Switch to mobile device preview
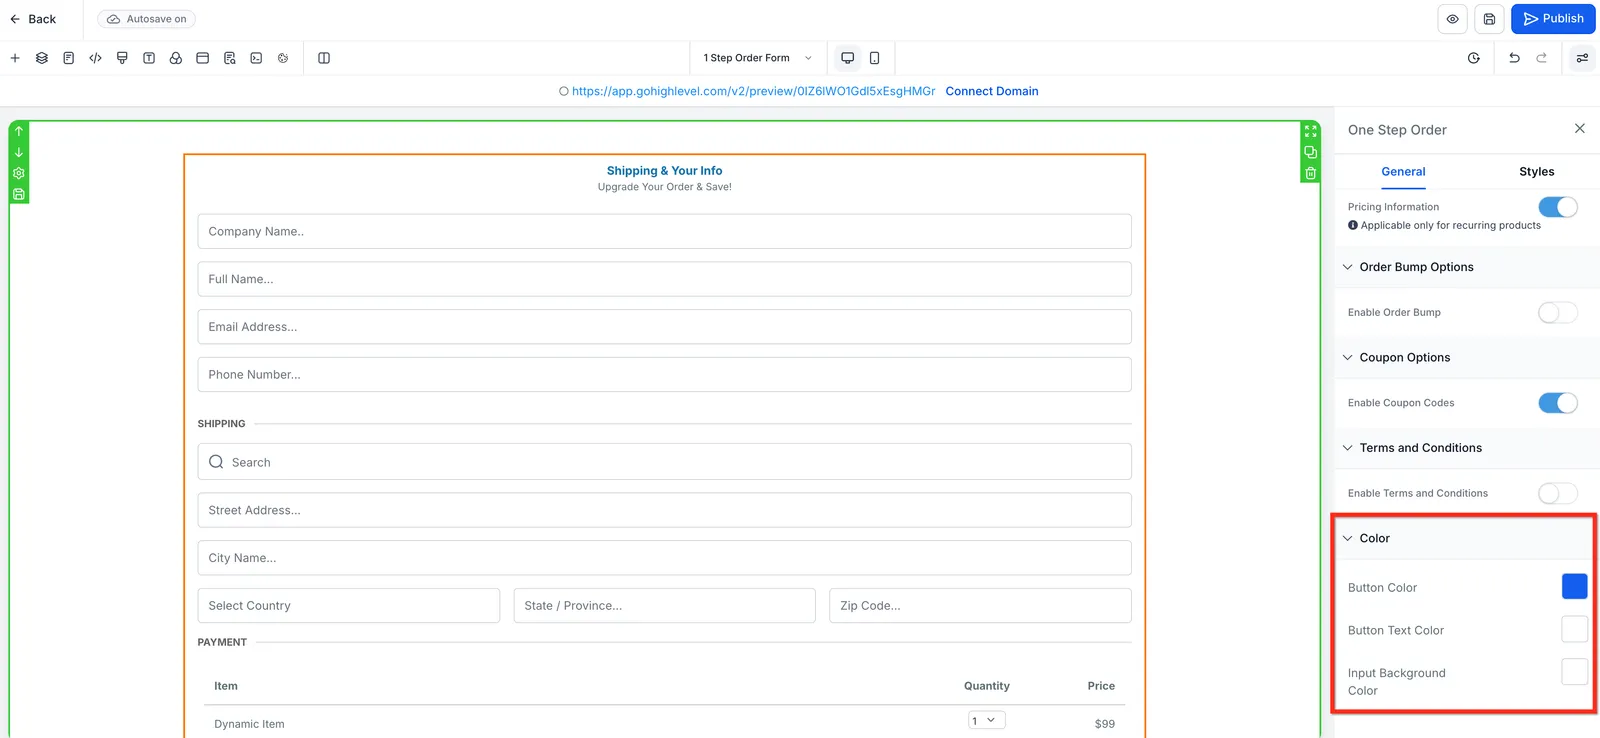1600x738 pixels. coord(874,58)
